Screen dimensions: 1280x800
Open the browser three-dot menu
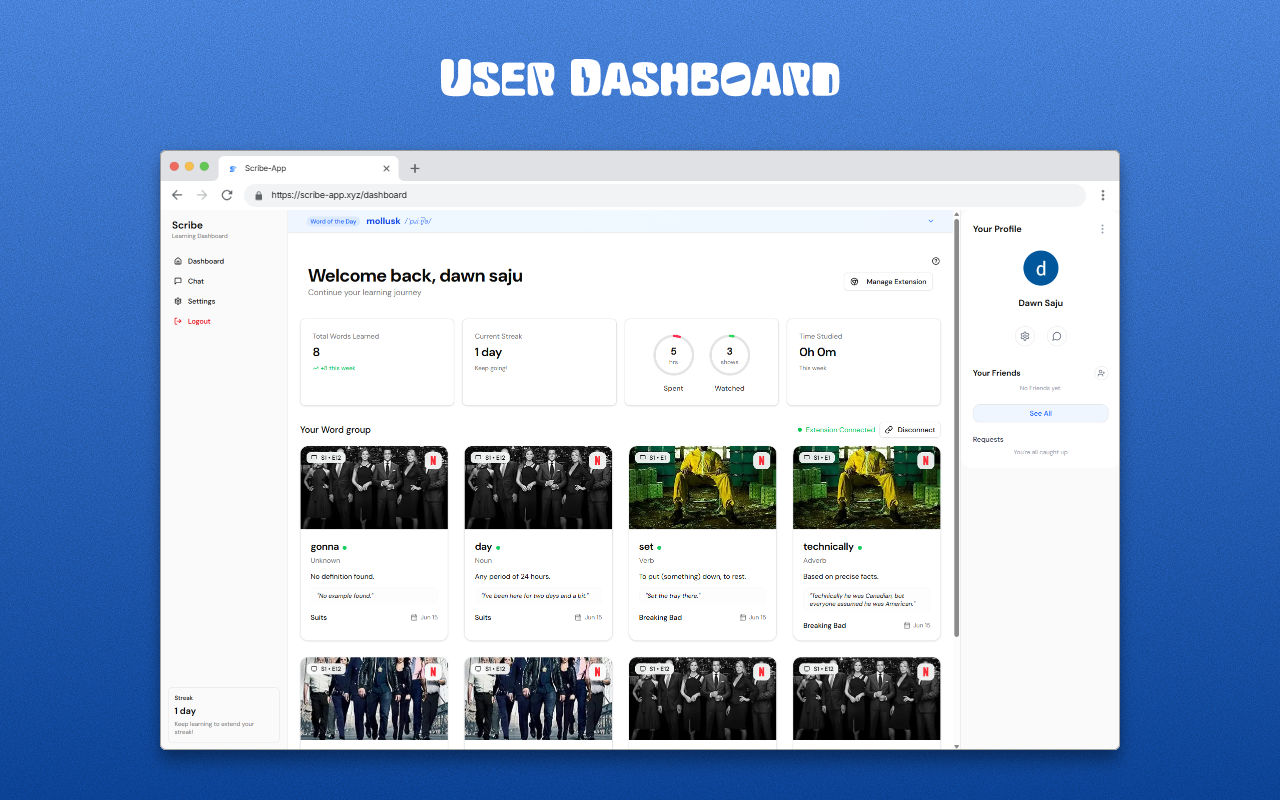point(1103,195)
